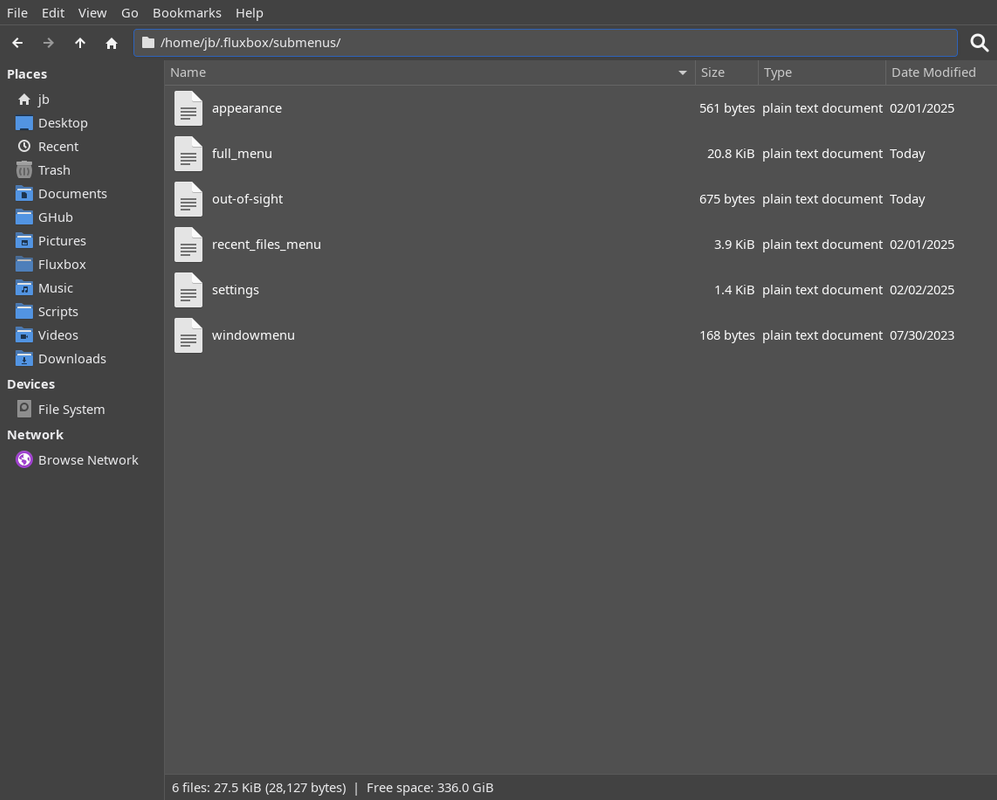Click the 561 bytes size cell

pyautogui.click(x=727, y=108)
